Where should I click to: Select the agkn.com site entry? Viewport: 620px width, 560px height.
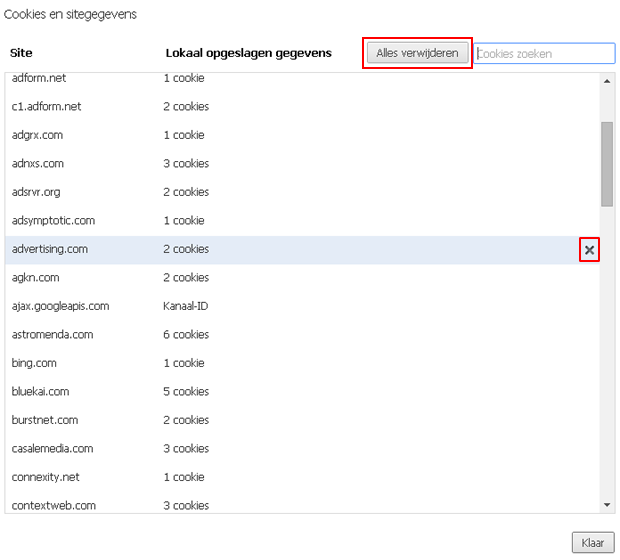pos(36,278)
